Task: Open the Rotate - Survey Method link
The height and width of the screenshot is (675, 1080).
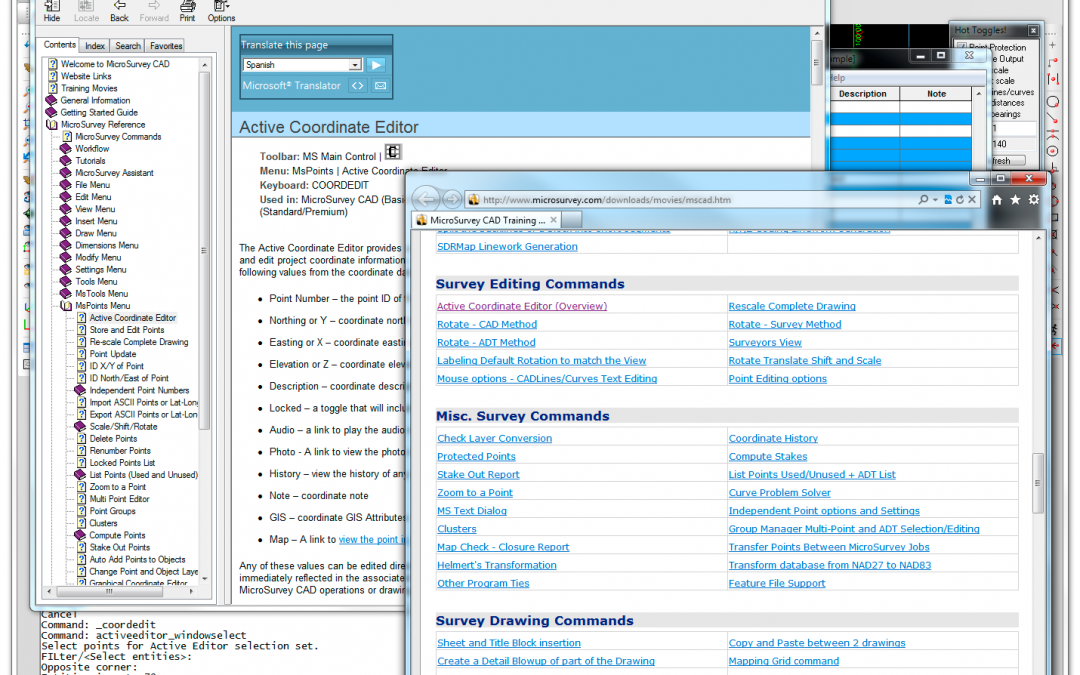Action: click(784, 325)
